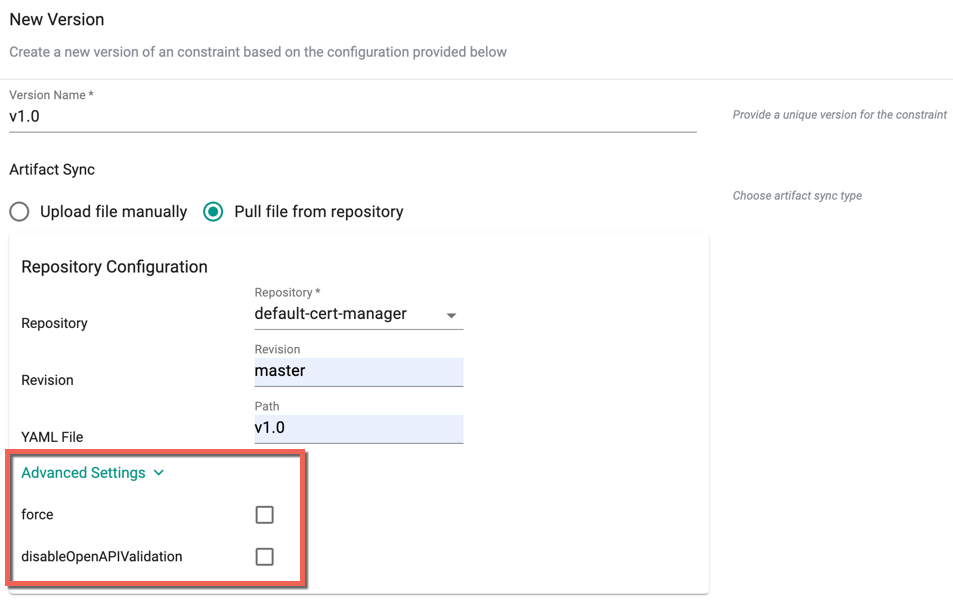Enable the force checkbox
The height and width of the screenshot is (603, 953).
click(x=264, y=515)
